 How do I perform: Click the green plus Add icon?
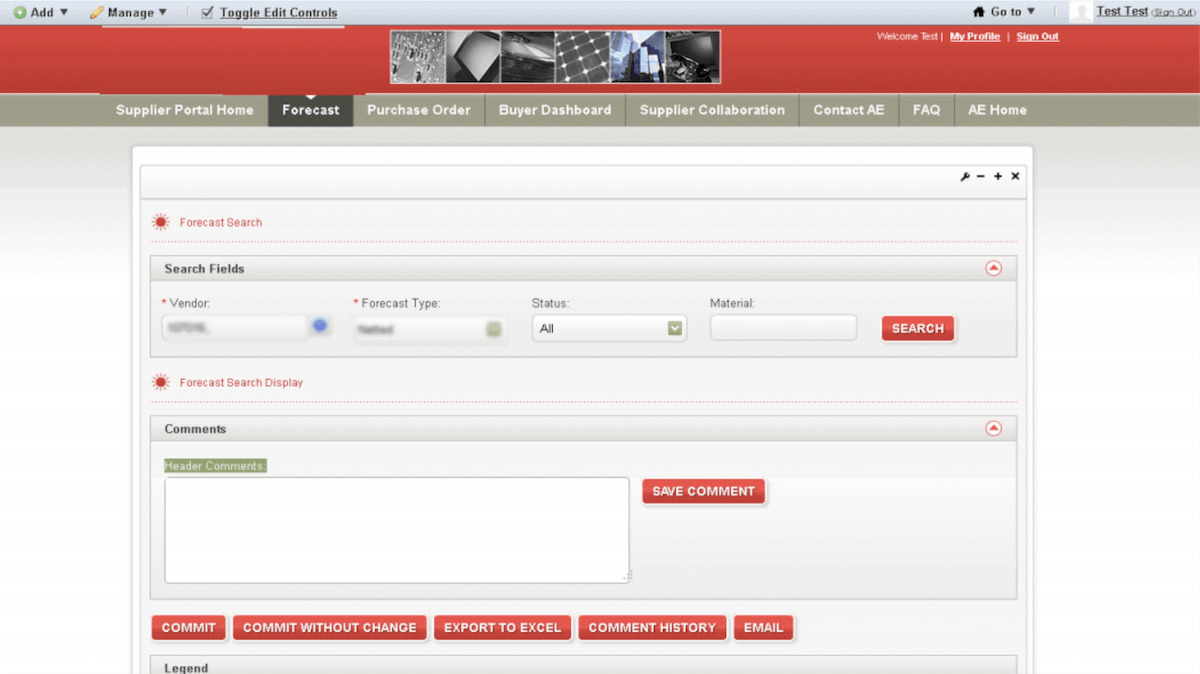[x=19, y=13]
